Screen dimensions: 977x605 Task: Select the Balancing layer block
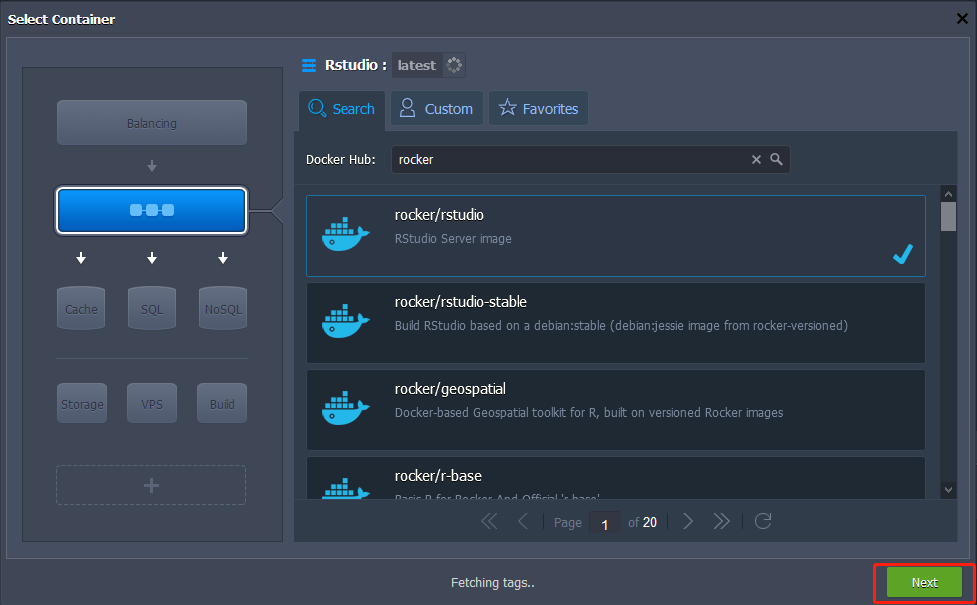point(151,123)
